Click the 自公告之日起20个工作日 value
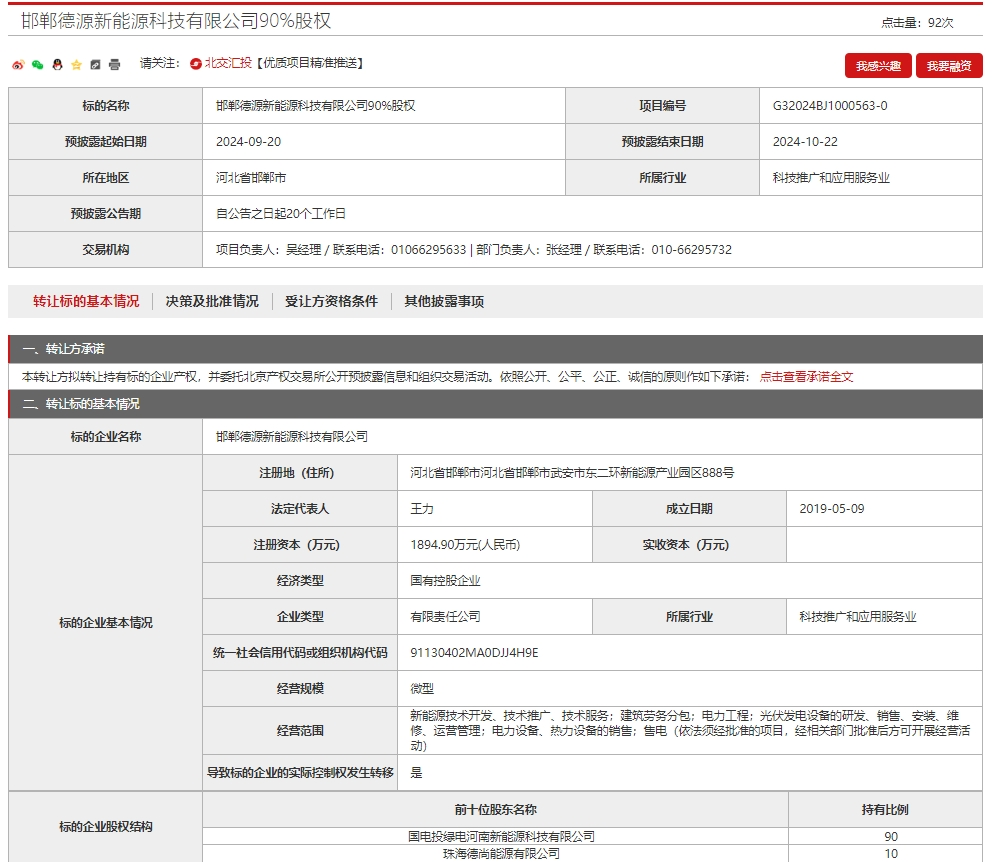 click(280, 213)
